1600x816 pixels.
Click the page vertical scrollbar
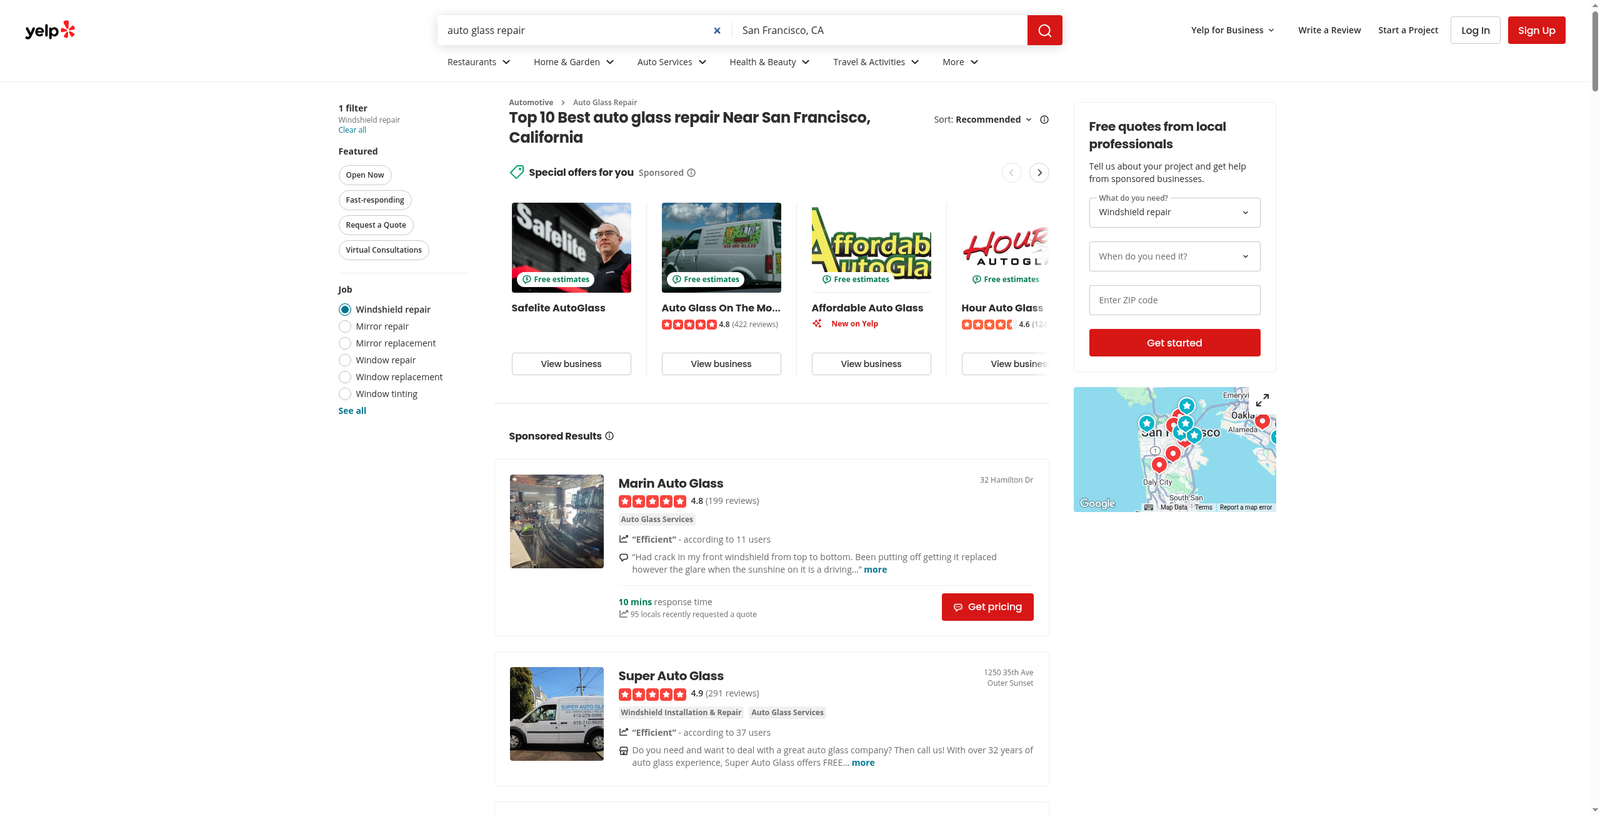[1594, 50]
